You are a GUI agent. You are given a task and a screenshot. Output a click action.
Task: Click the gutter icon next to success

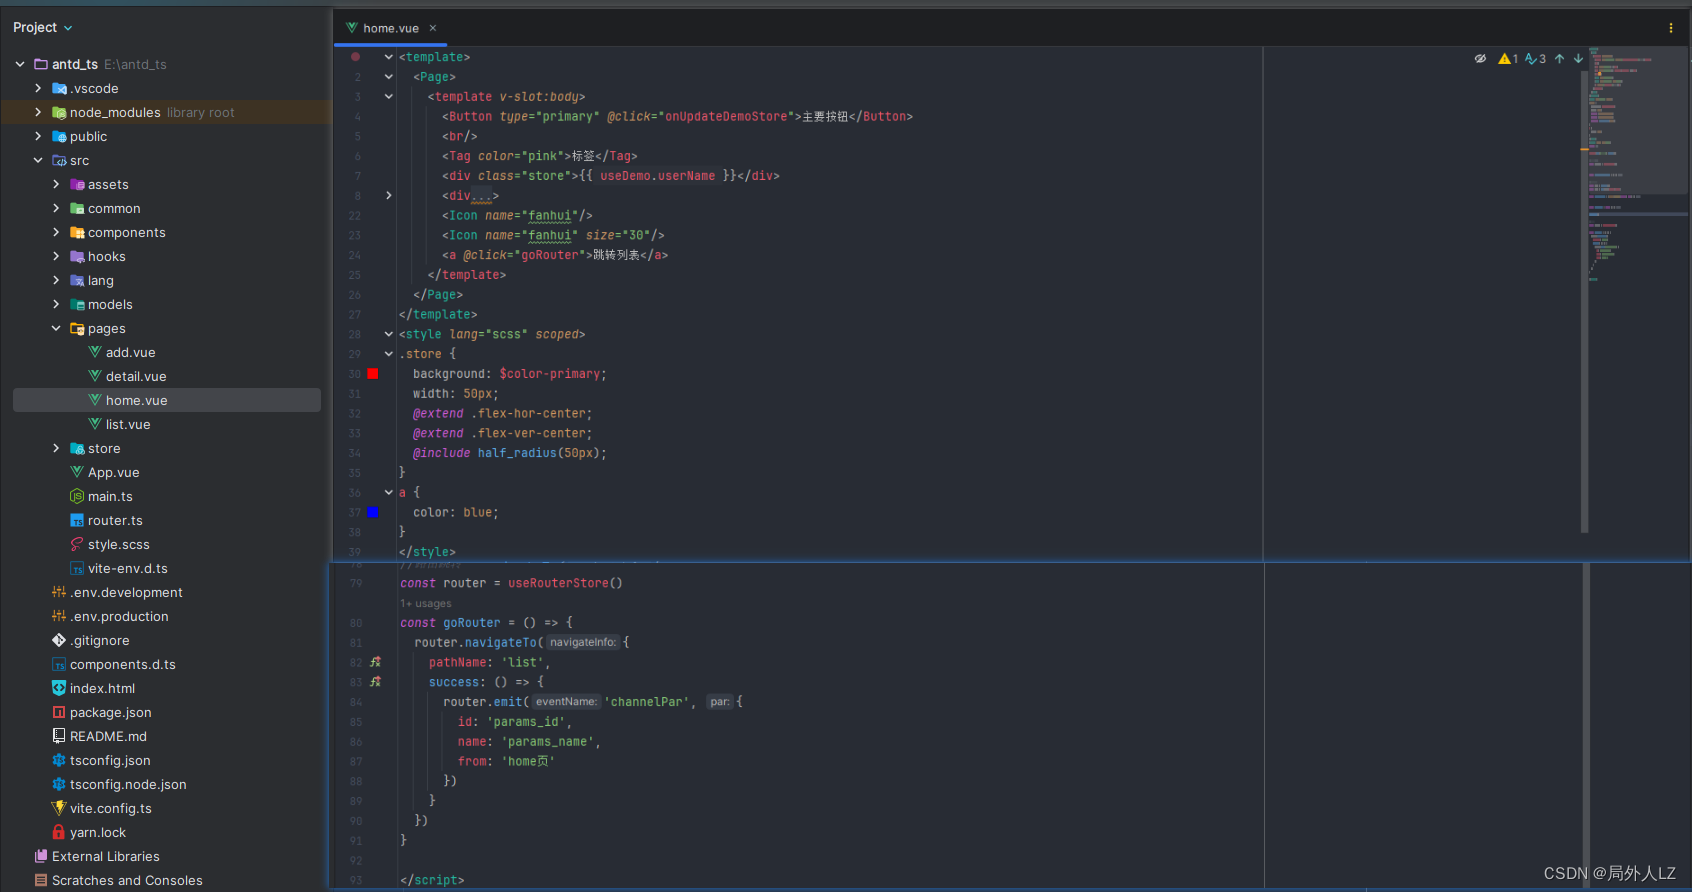(x=375, y=682)
